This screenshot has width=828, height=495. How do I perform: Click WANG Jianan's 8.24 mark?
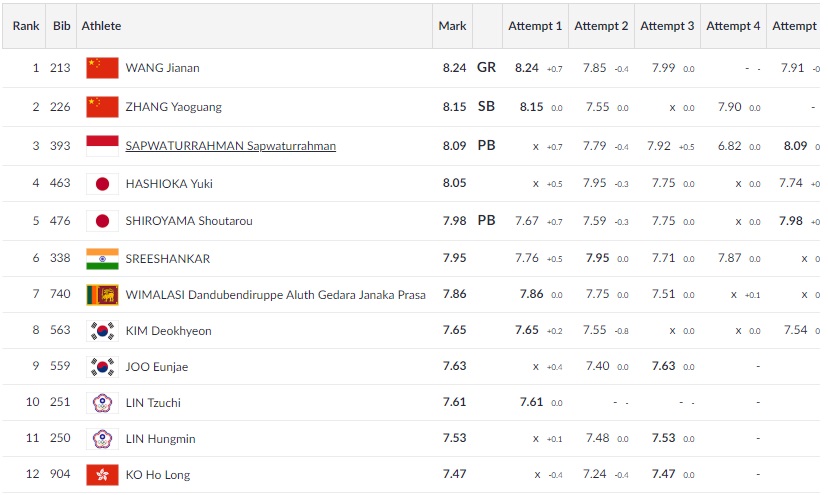point(454,68)
